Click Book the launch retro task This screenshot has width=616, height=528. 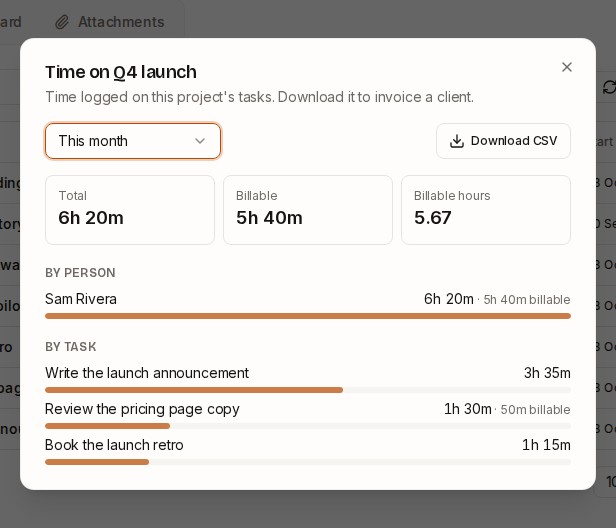(x=114, y=445)
